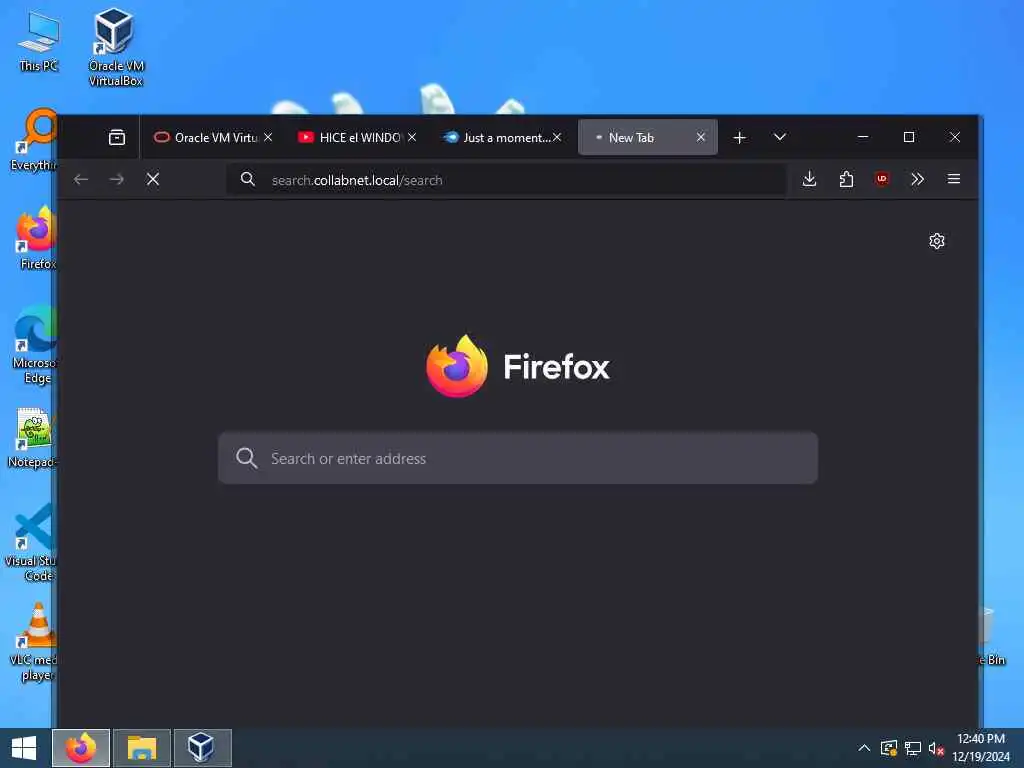Select Microsoft Edge desktop shortcut
The height and width of the screenshot is (768, 1024).
click(35, 344)
